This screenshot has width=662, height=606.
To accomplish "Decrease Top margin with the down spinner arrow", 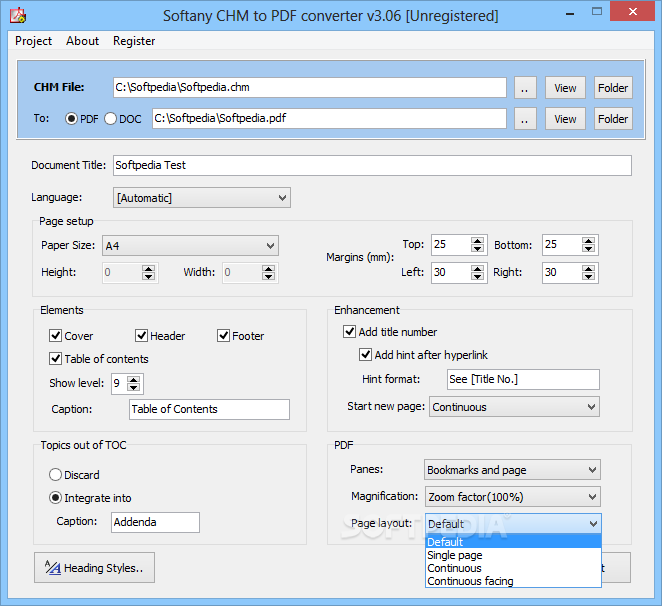I will (477, 249).
